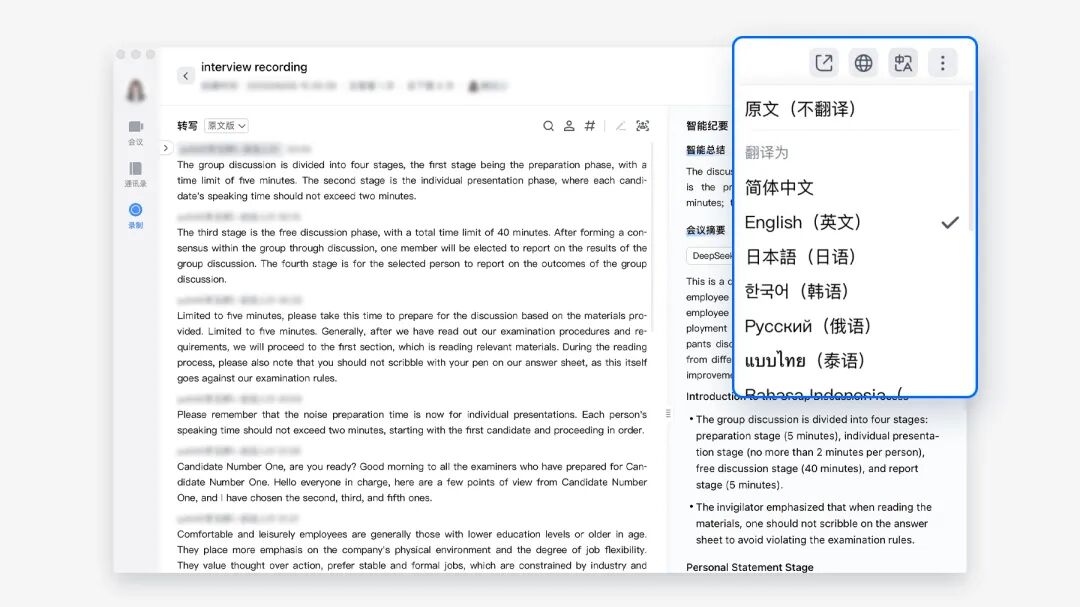The width and height of the screenshot is (1080, 607).
Task: Click bullet 'The invigilator emphasized that'
Action: pyautogui.click(x=811, y=524)
